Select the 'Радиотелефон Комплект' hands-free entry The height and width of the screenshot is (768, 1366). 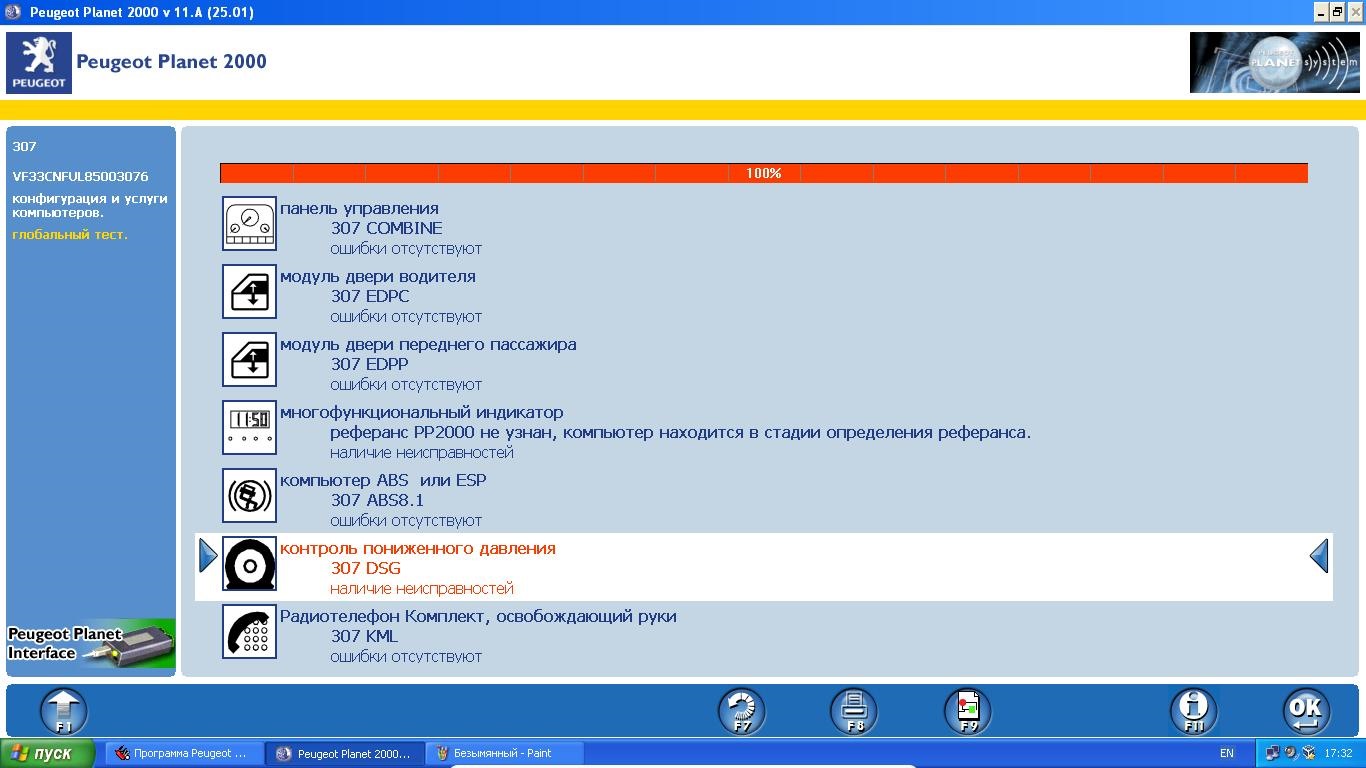[x=478, y=616]
